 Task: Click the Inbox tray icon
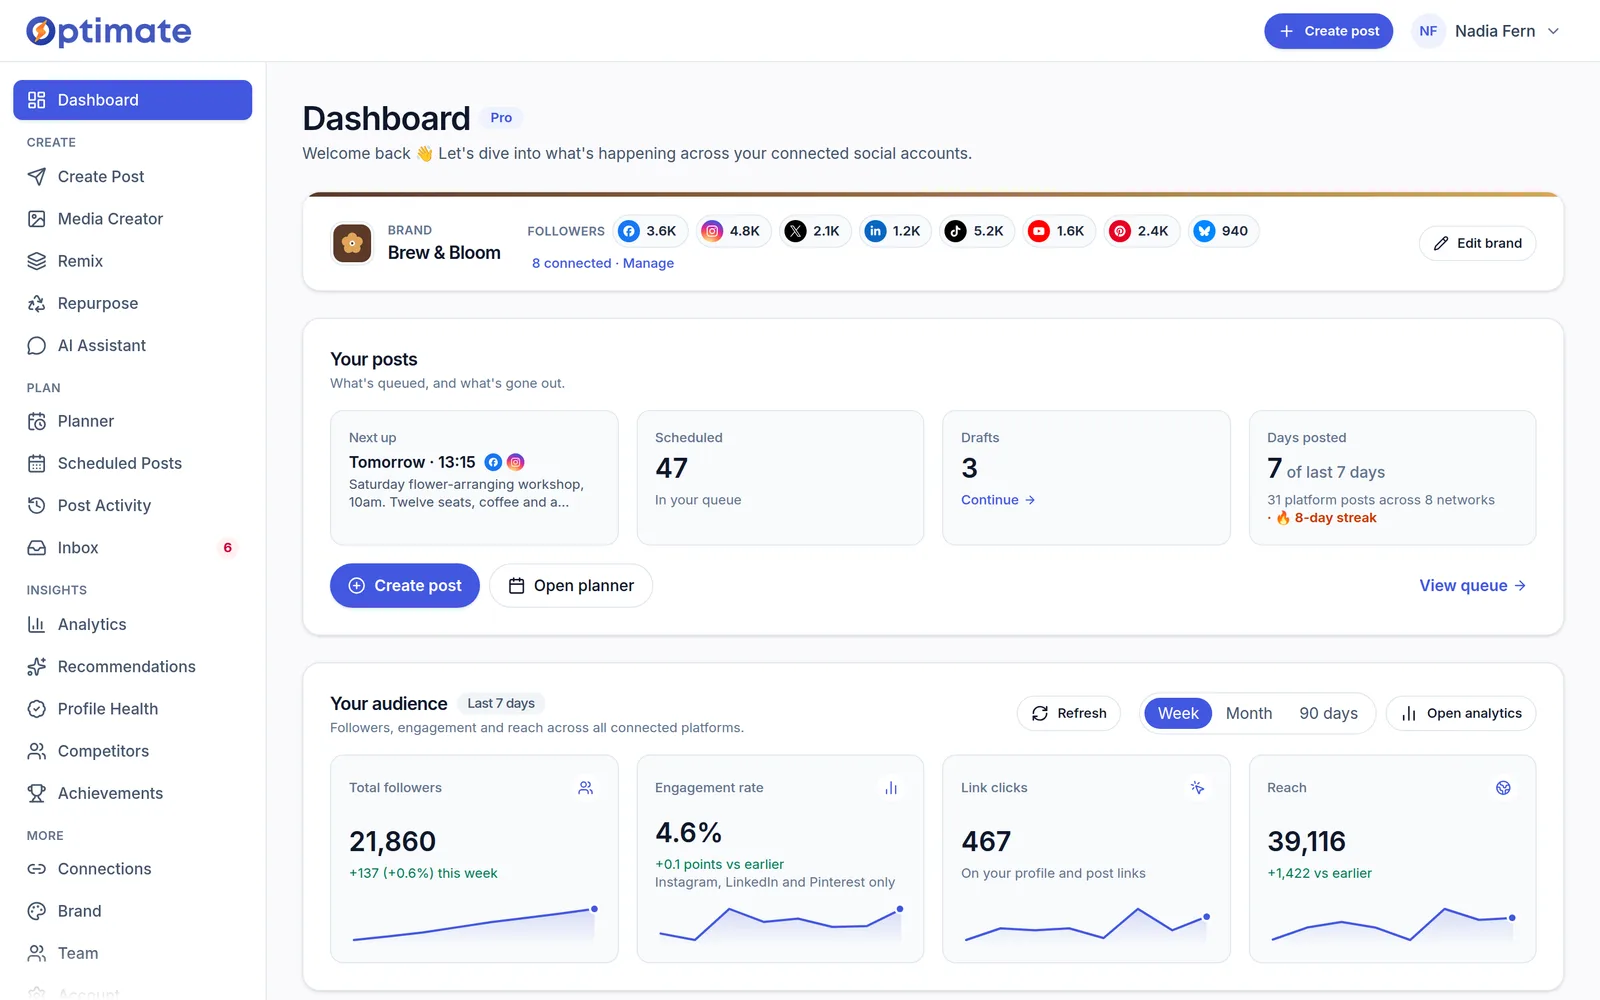[37, 547]
